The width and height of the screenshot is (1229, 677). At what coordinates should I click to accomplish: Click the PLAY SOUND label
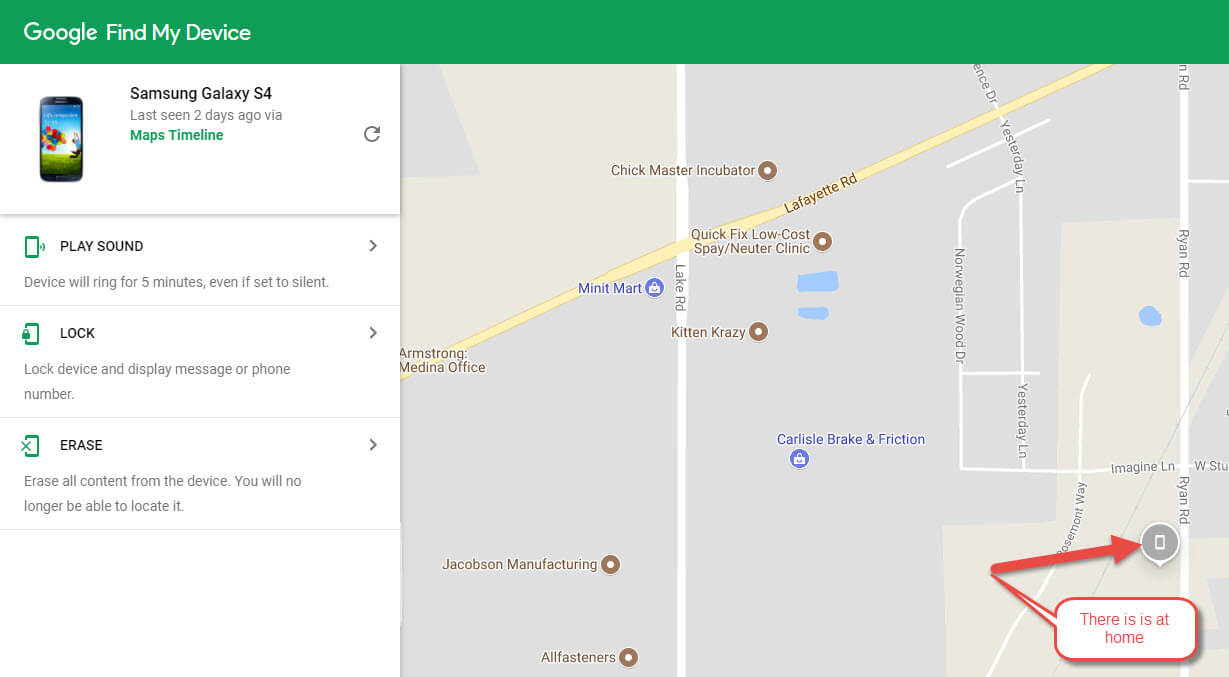point(101,246)
